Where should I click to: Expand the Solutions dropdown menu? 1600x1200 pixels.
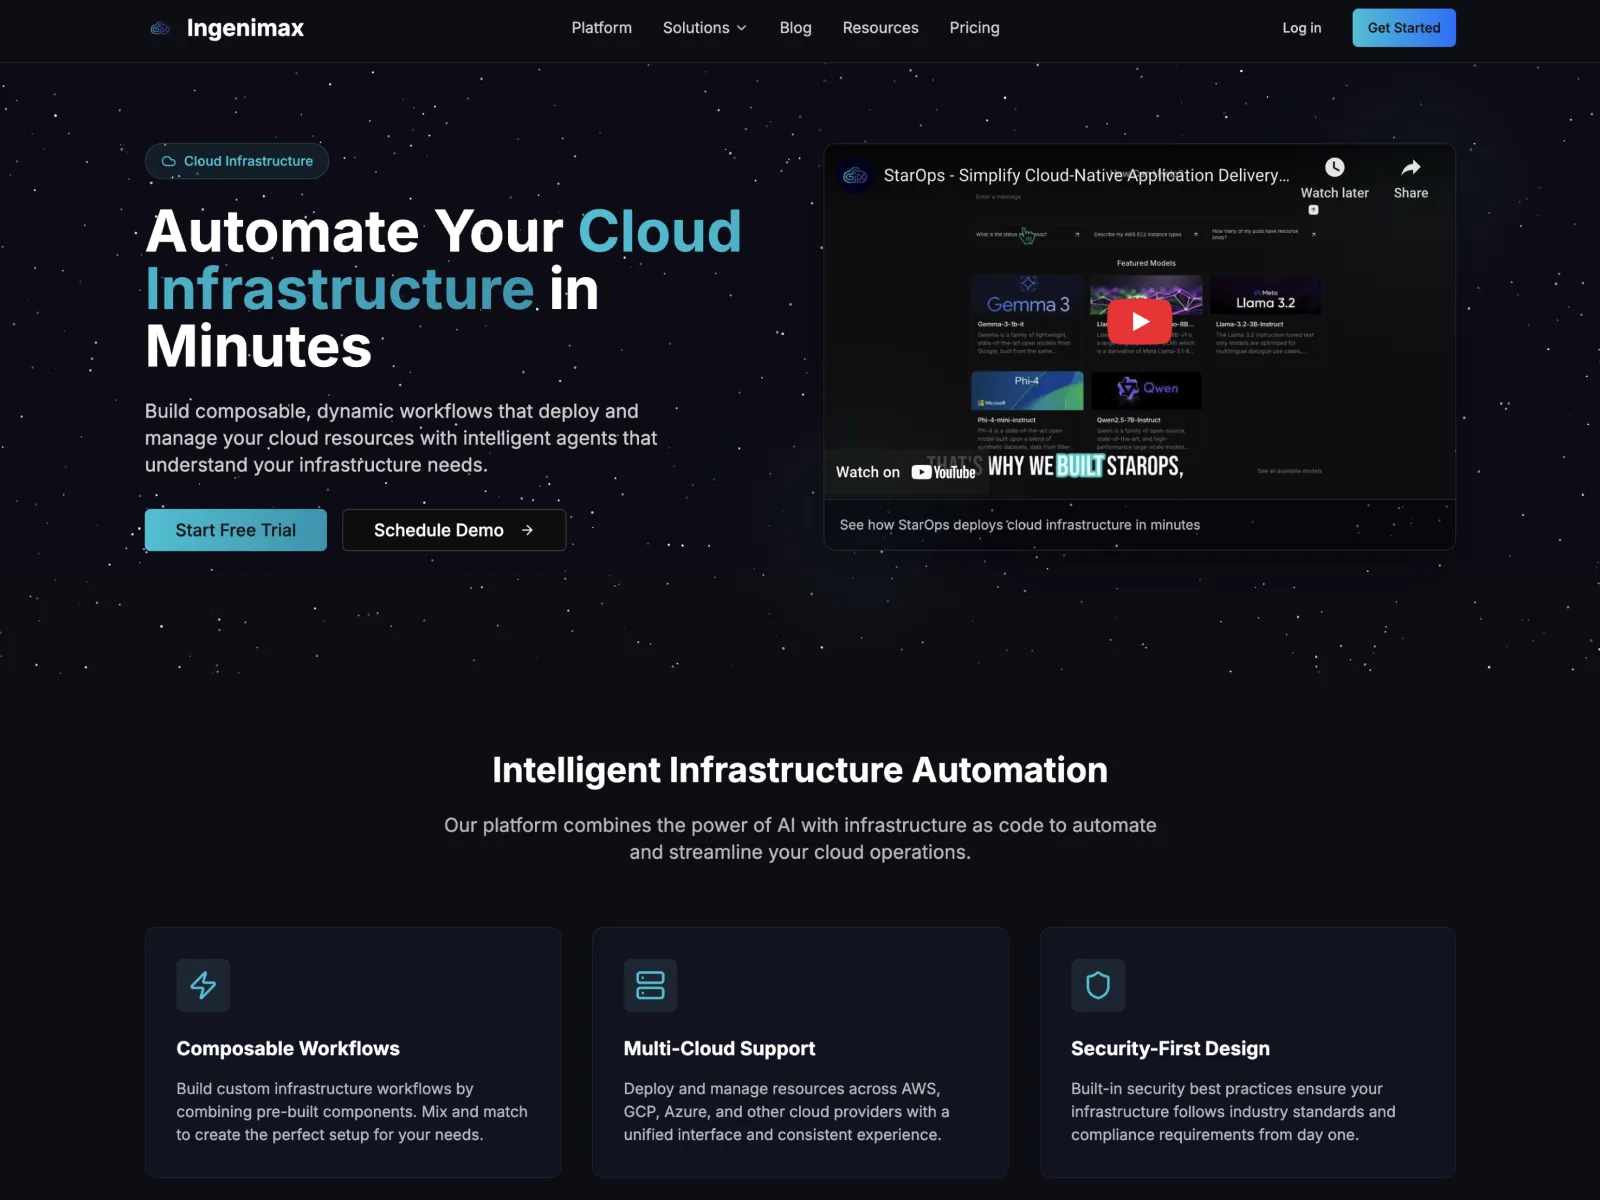(704, 28)
